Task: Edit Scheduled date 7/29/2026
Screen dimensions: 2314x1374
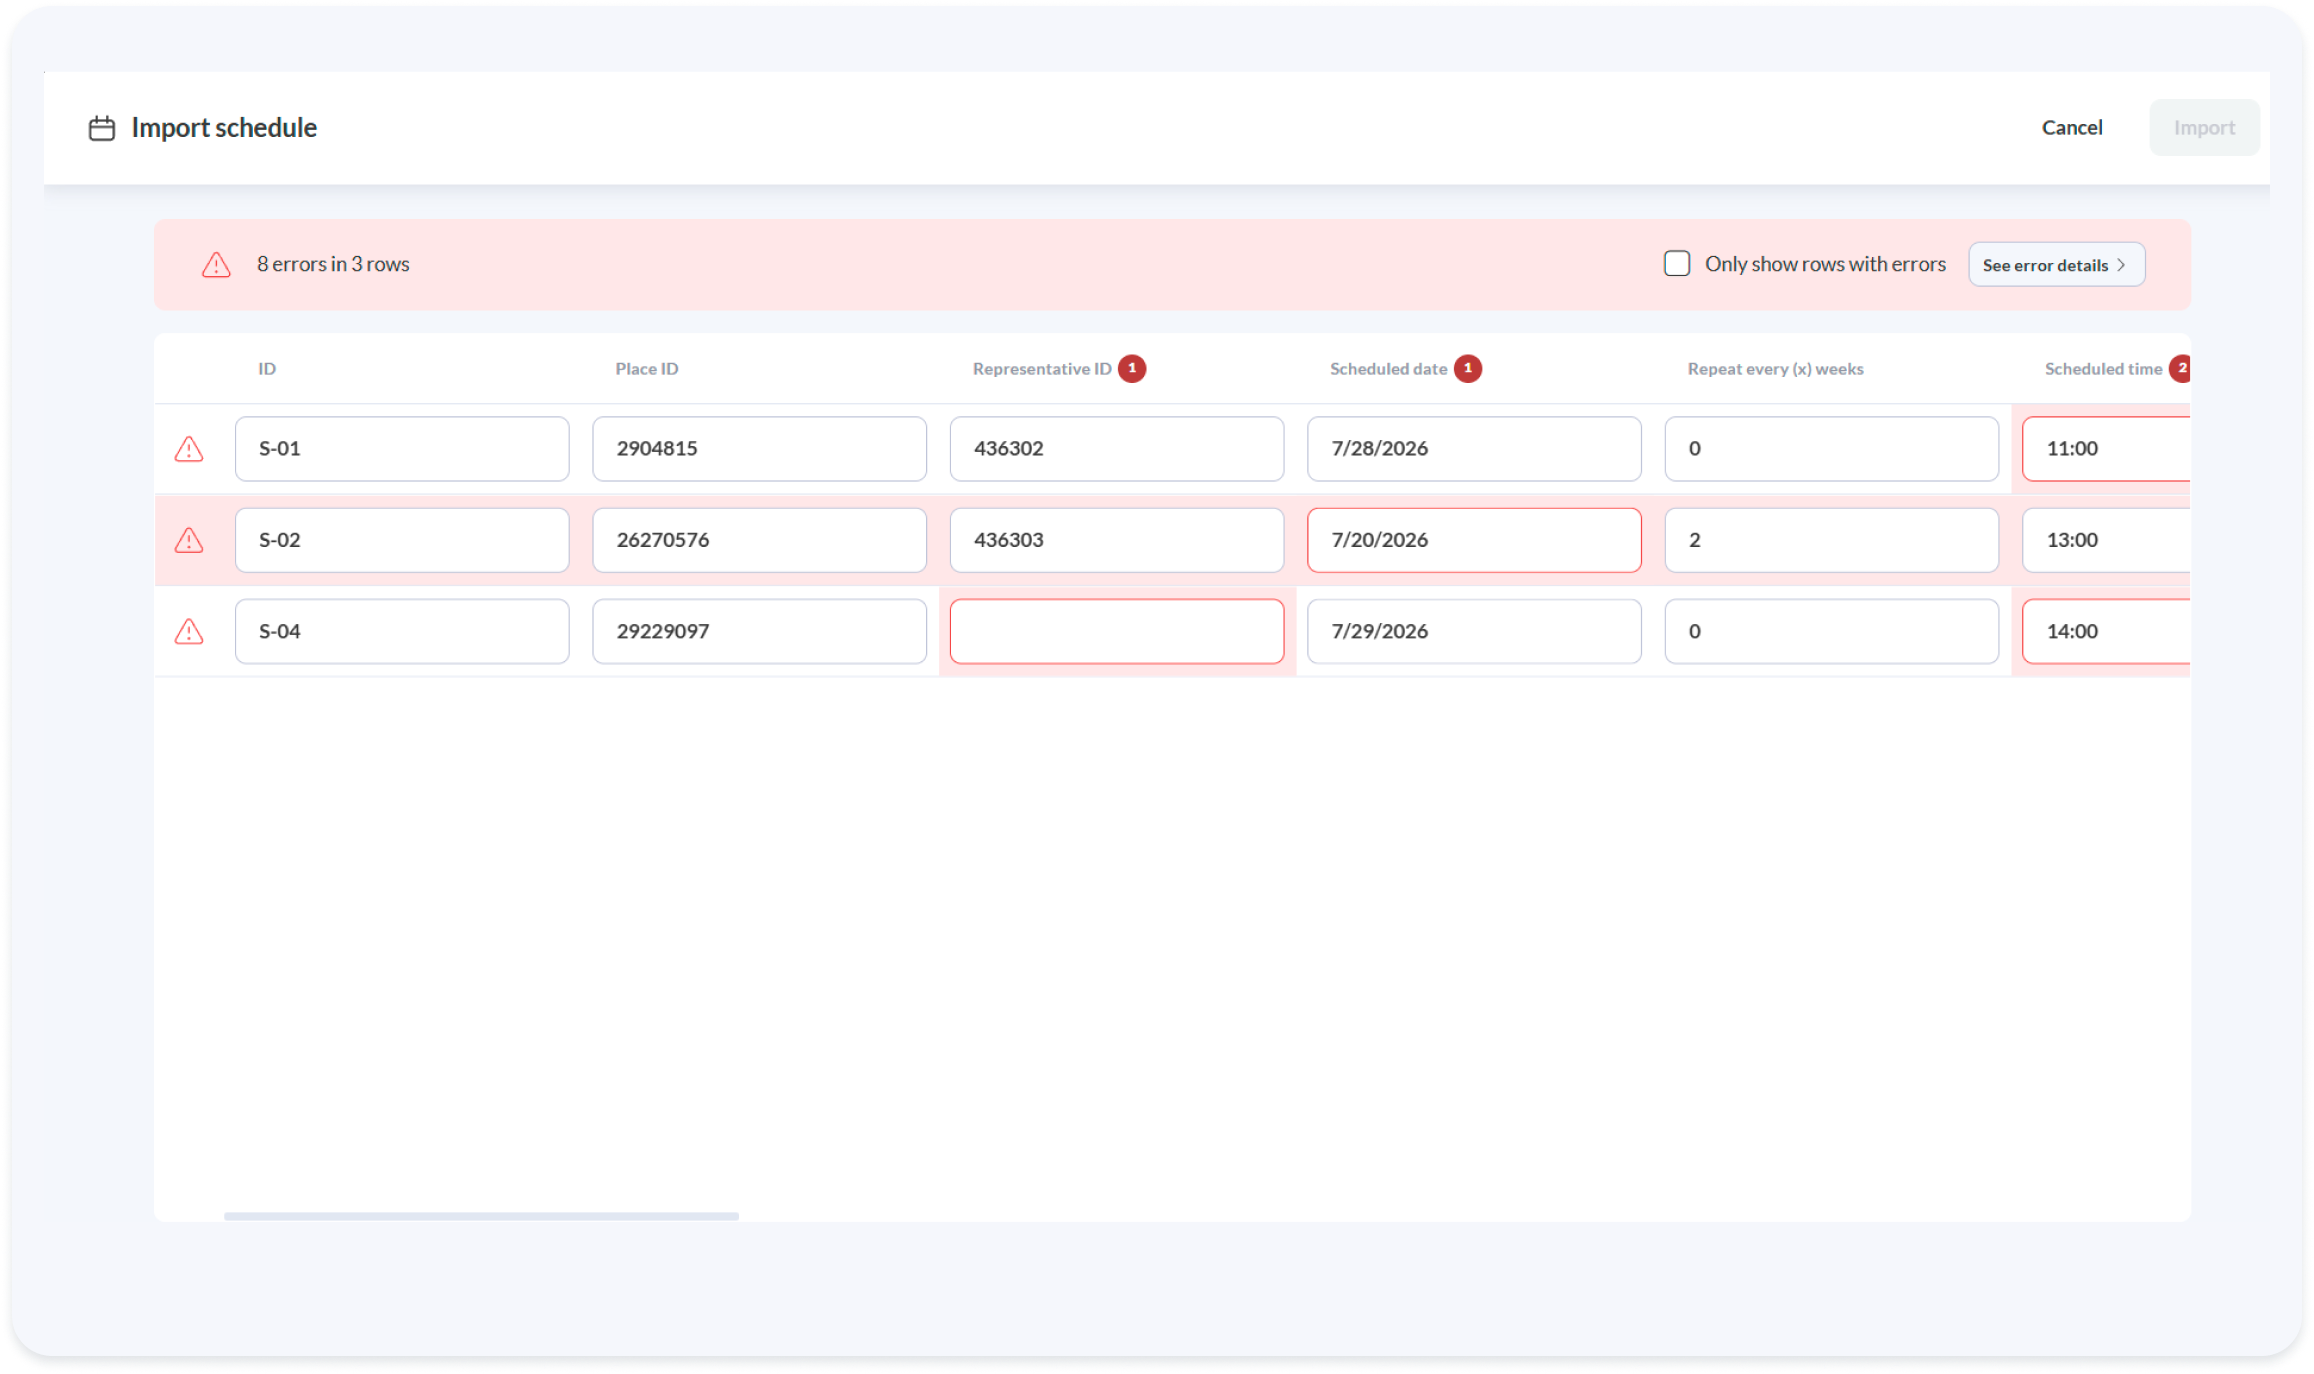Action: [1474, 631]
